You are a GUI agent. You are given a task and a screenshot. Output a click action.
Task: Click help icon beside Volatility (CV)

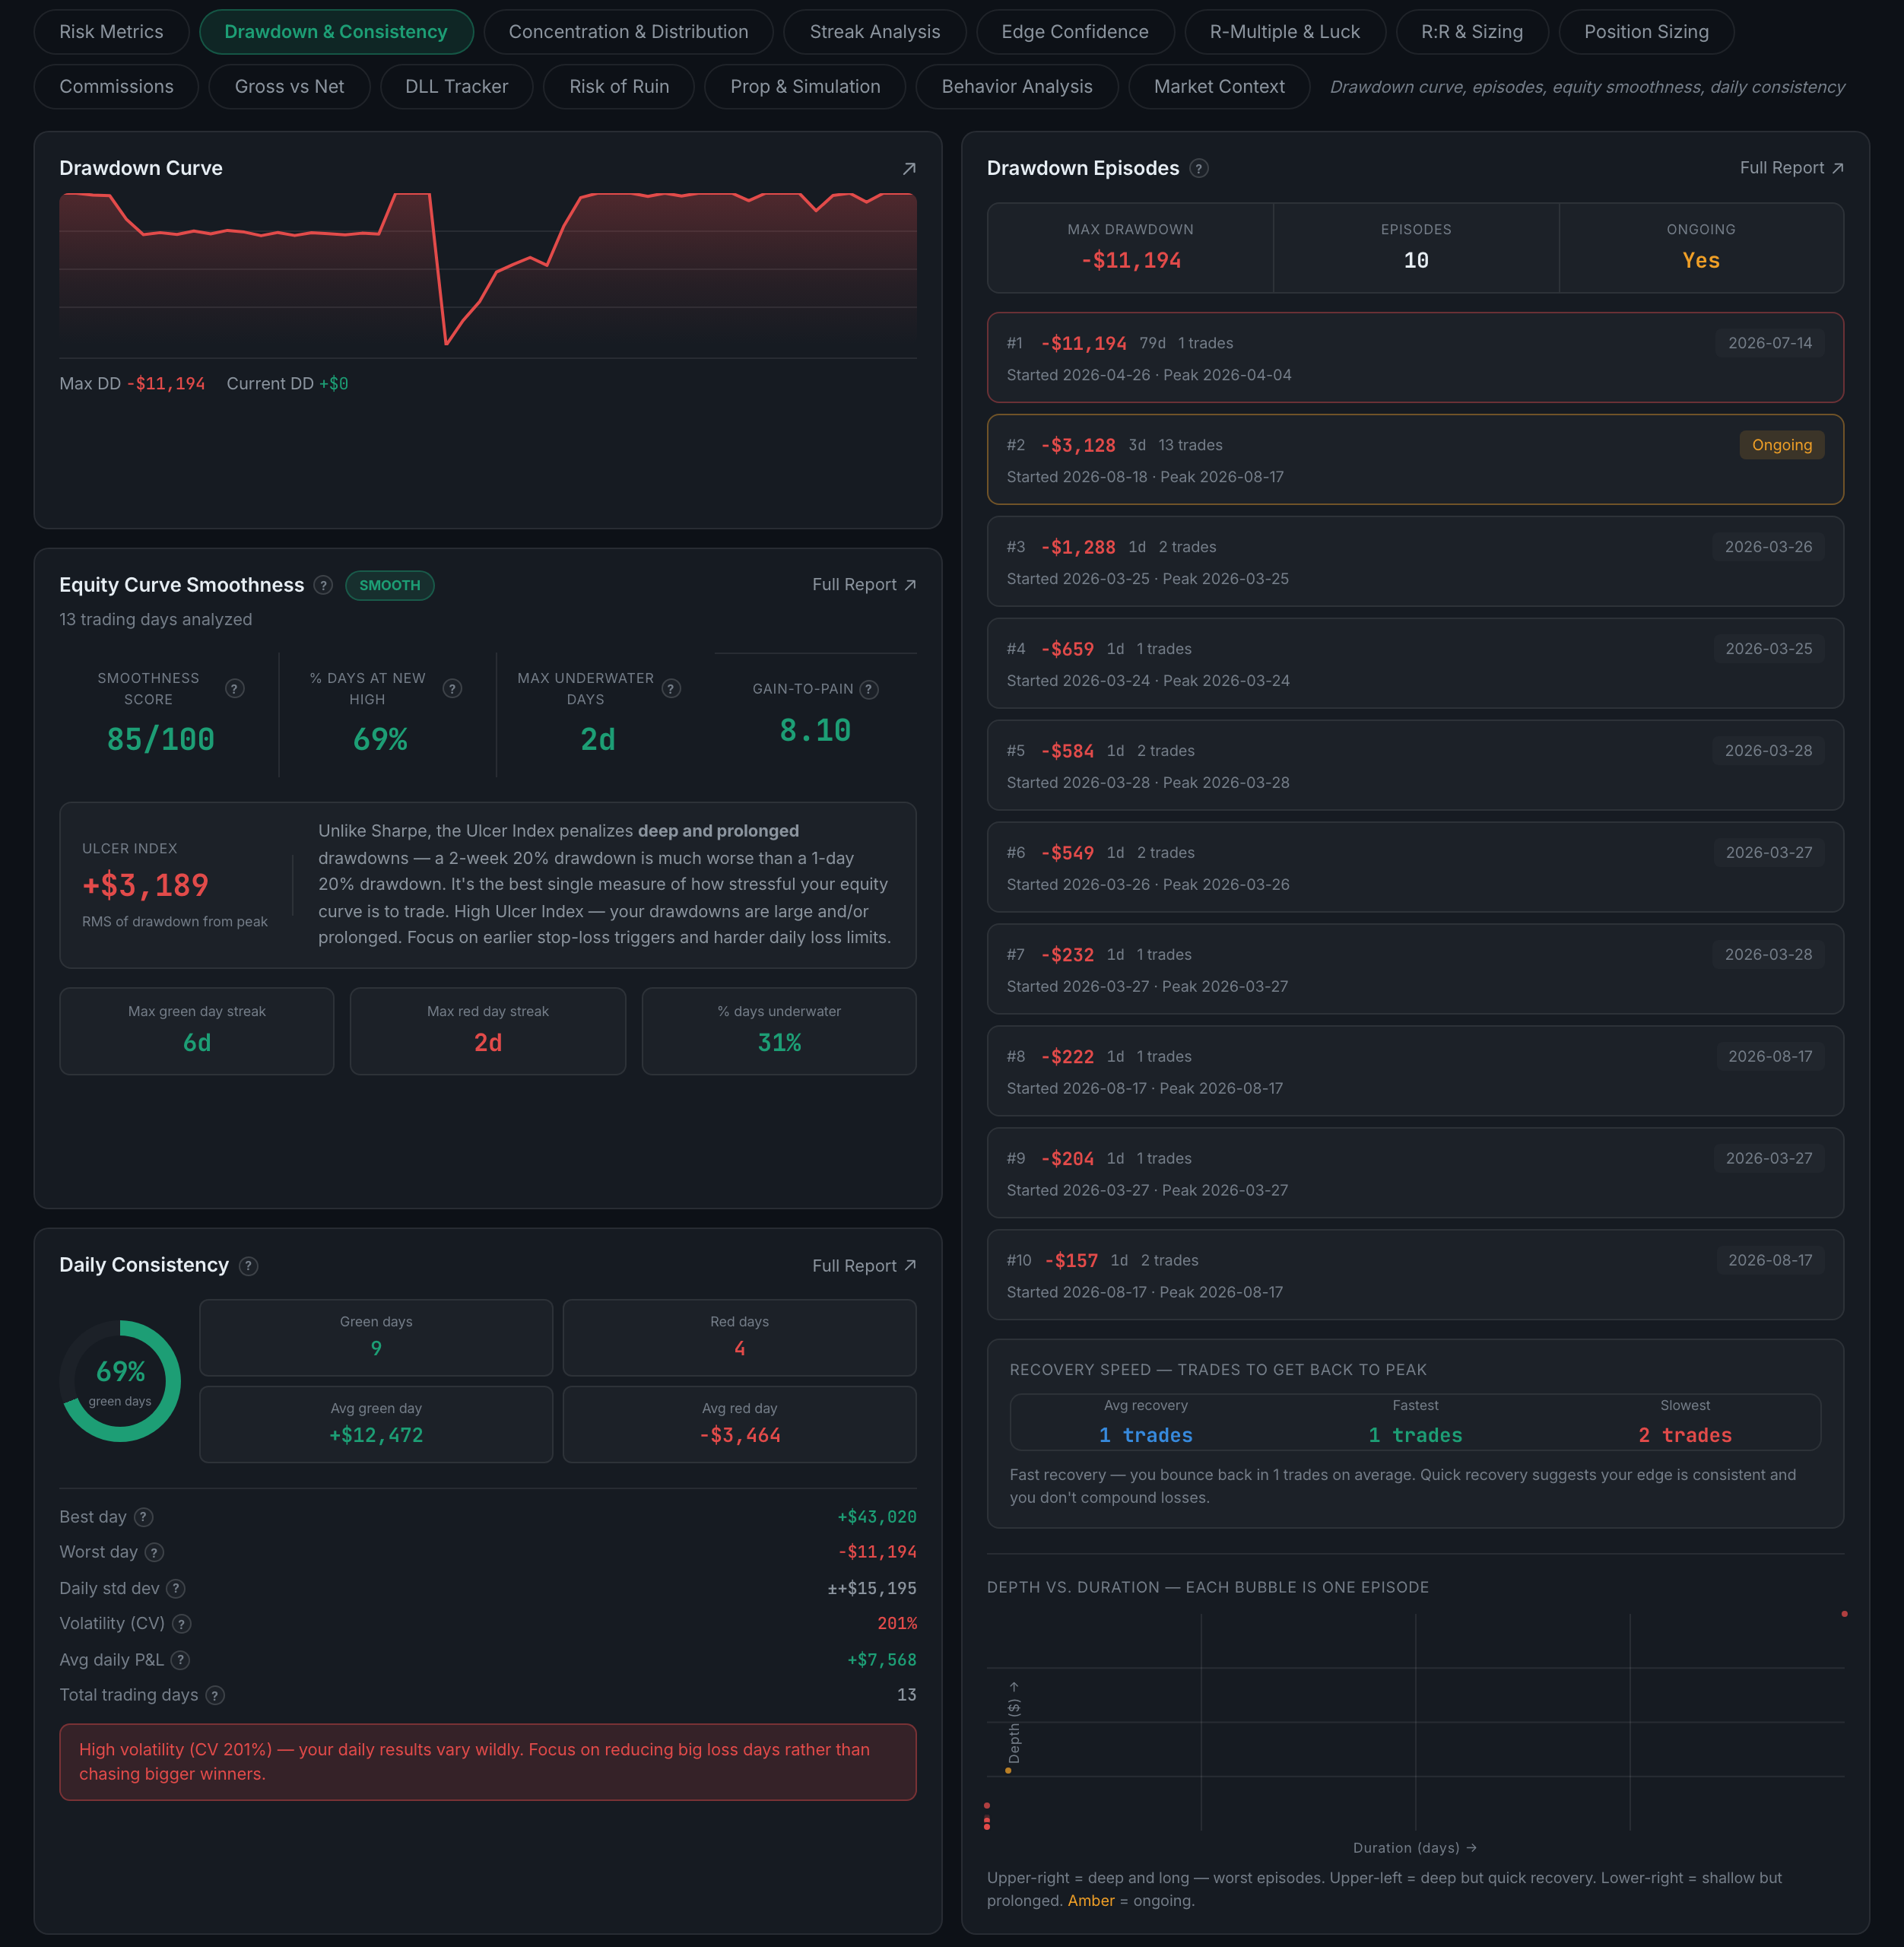click(x=182, y=1623)
